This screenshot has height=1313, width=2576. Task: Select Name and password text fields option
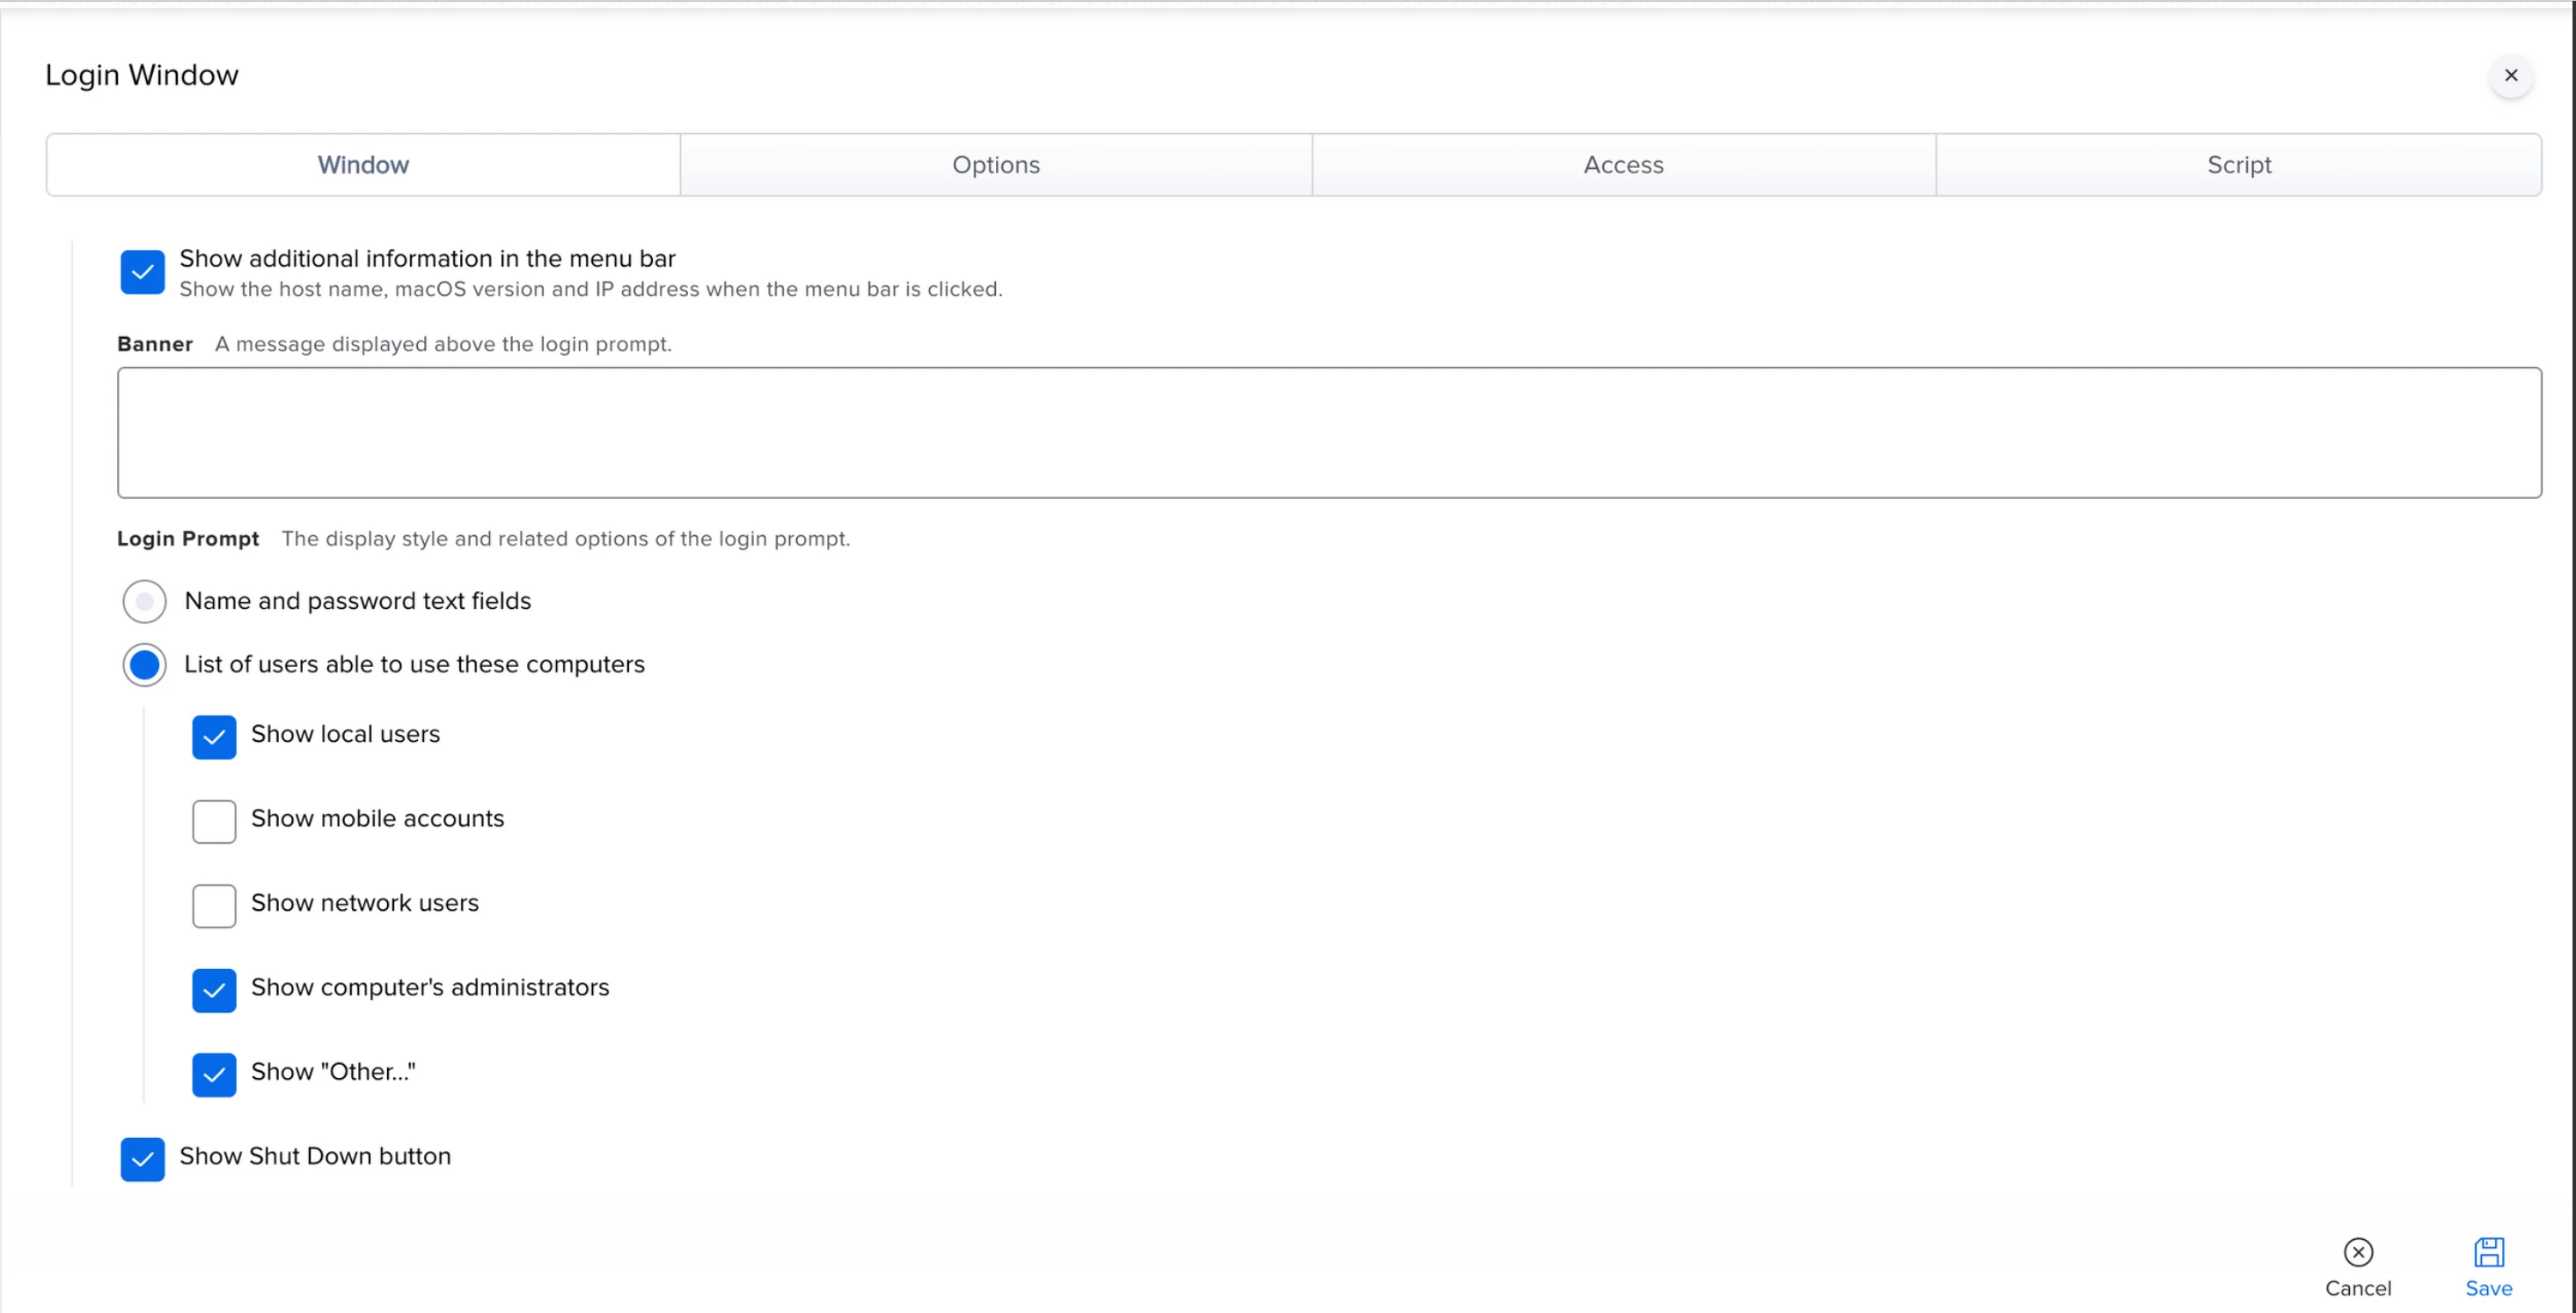tap(144, 601)
